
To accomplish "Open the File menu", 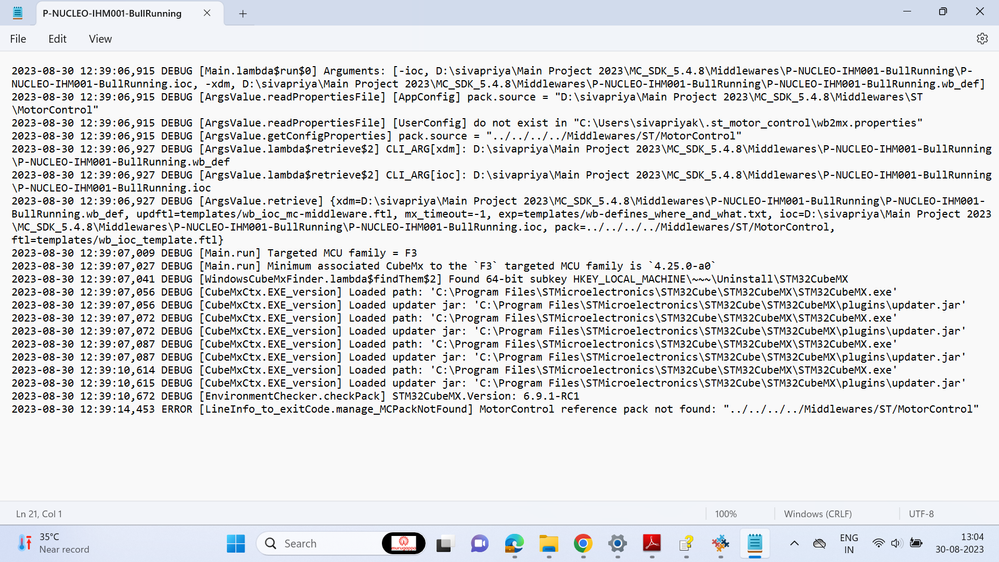I will coord(18,39).
